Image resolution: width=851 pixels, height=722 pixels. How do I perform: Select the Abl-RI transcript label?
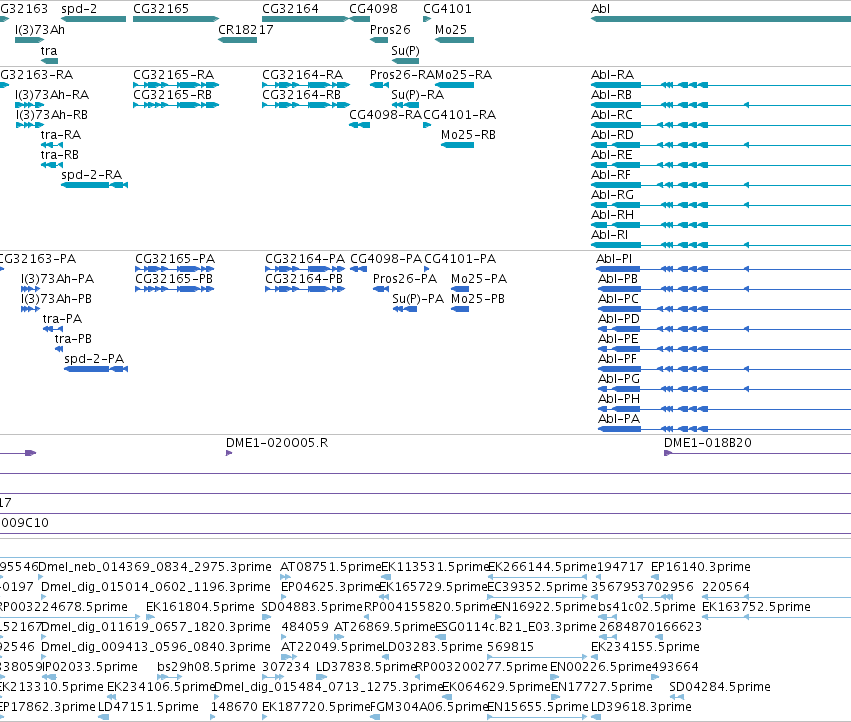pyautogui.click(x=609, y=235)
